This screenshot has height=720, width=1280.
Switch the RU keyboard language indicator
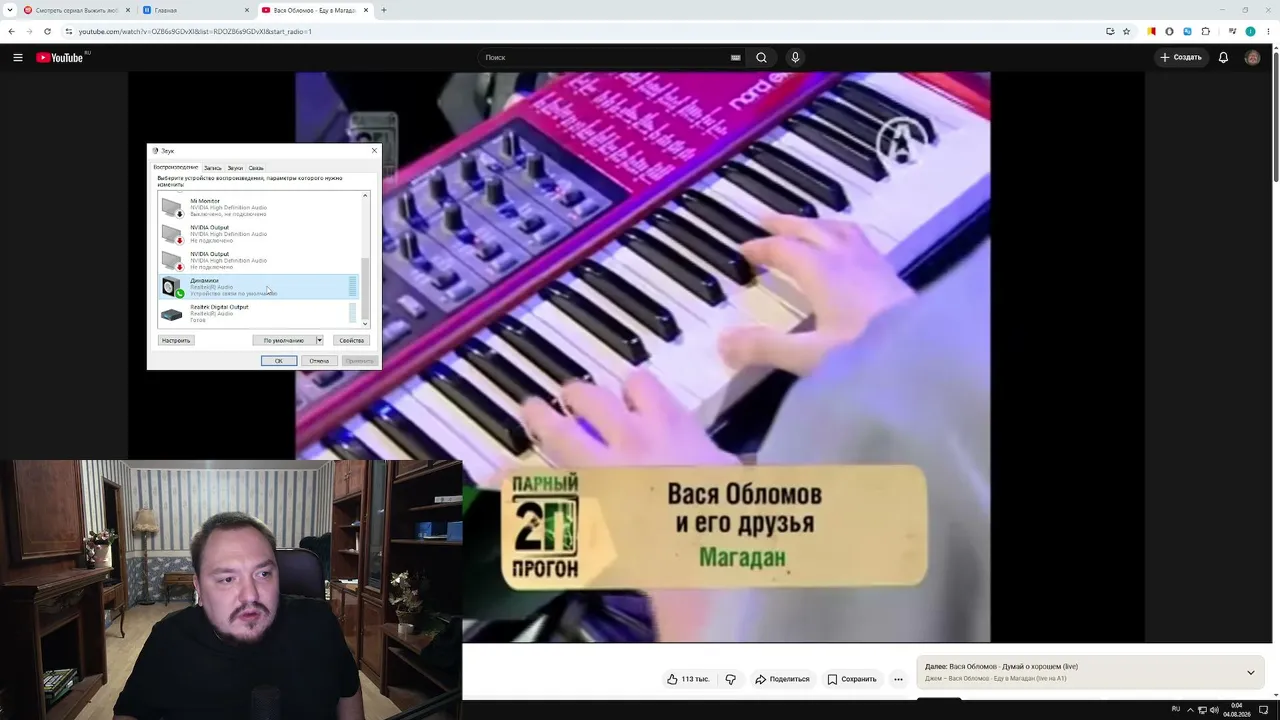coord(1176,710)
